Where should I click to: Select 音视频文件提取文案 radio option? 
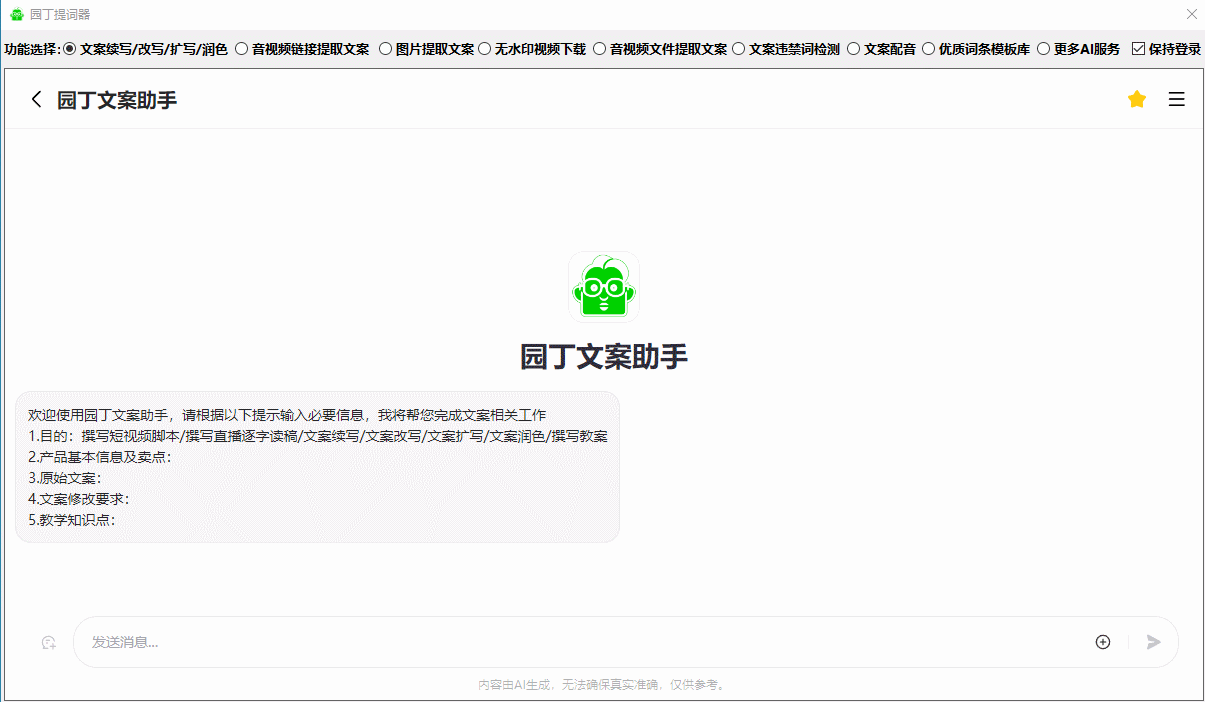coord(600,49)
